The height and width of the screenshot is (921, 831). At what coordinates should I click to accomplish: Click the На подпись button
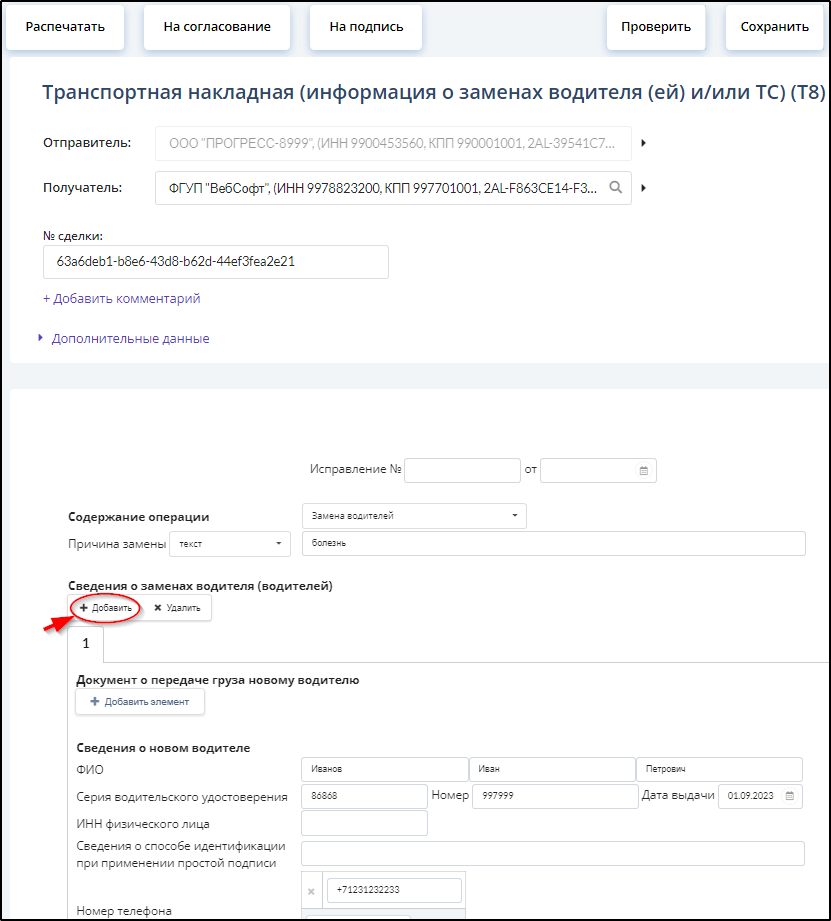366,26
